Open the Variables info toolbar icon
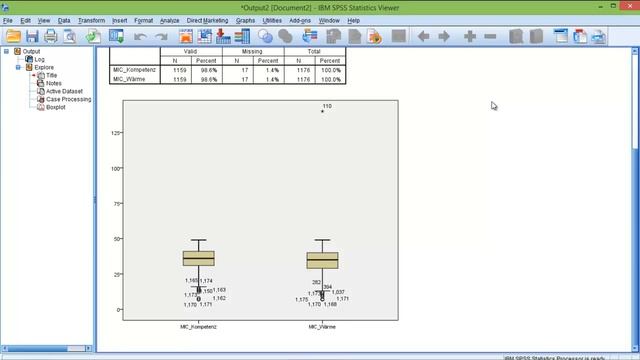640x360 pixels. pyautogui.click(x=242, y=36)
